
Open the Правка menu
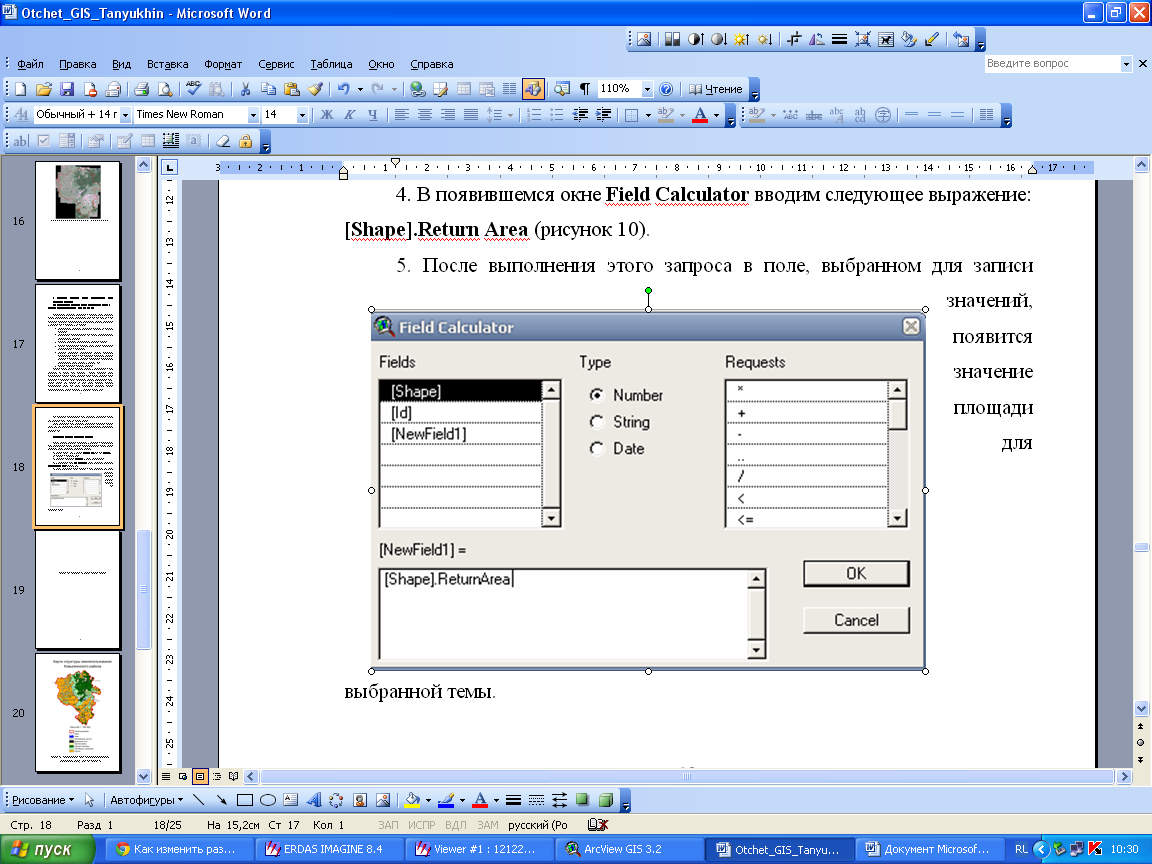[x=78, y=64]
